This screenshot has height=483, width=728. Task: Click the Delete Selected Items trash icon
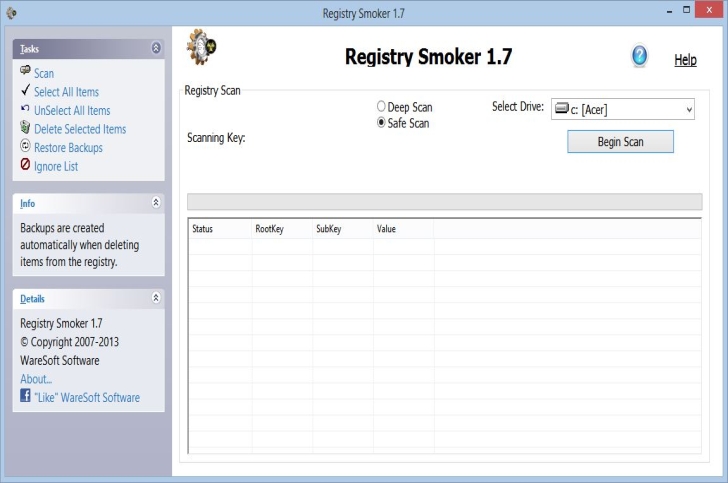point(25,129)
